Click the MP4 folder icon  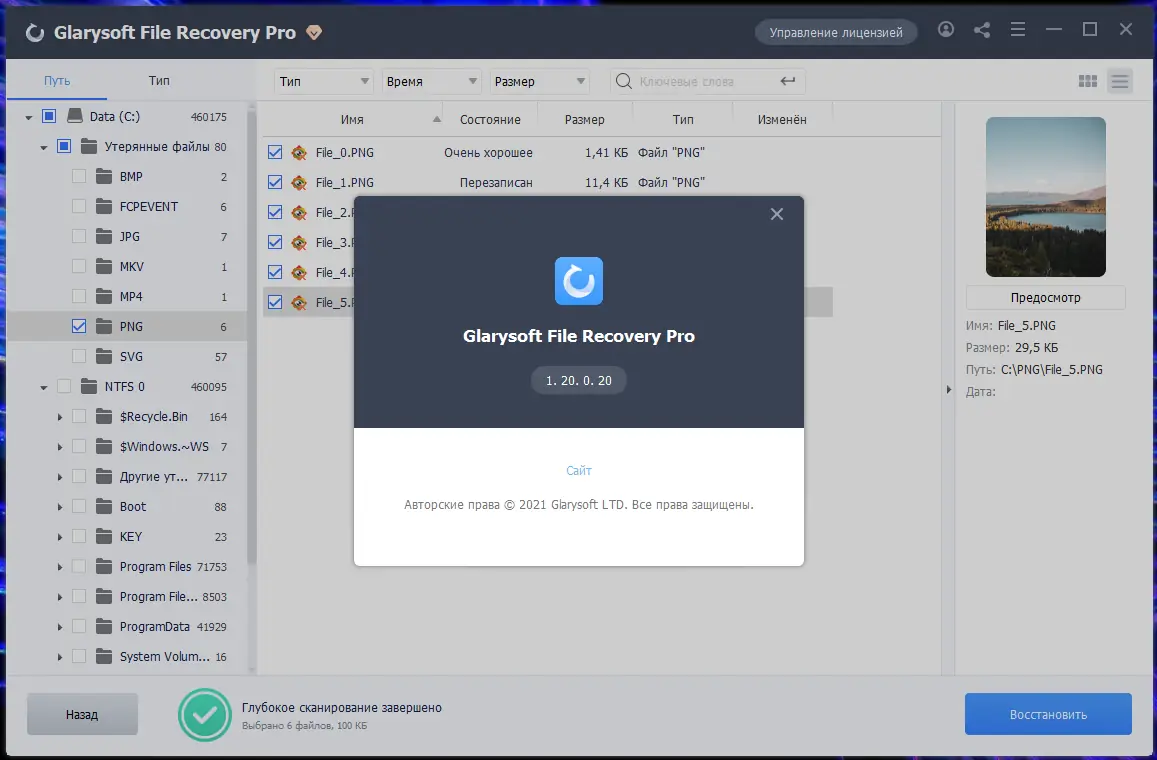(x=104, y=297)
